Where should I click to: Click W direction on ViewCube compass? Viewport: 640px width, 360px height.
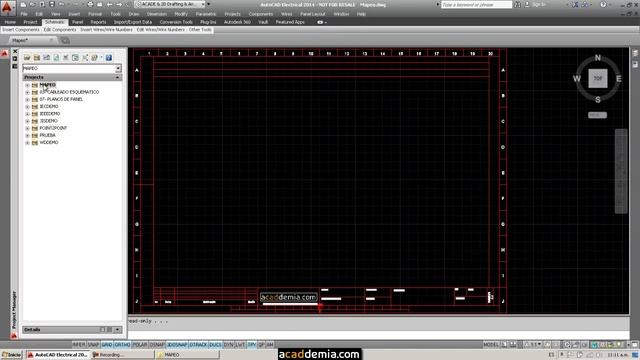[577, 78]
